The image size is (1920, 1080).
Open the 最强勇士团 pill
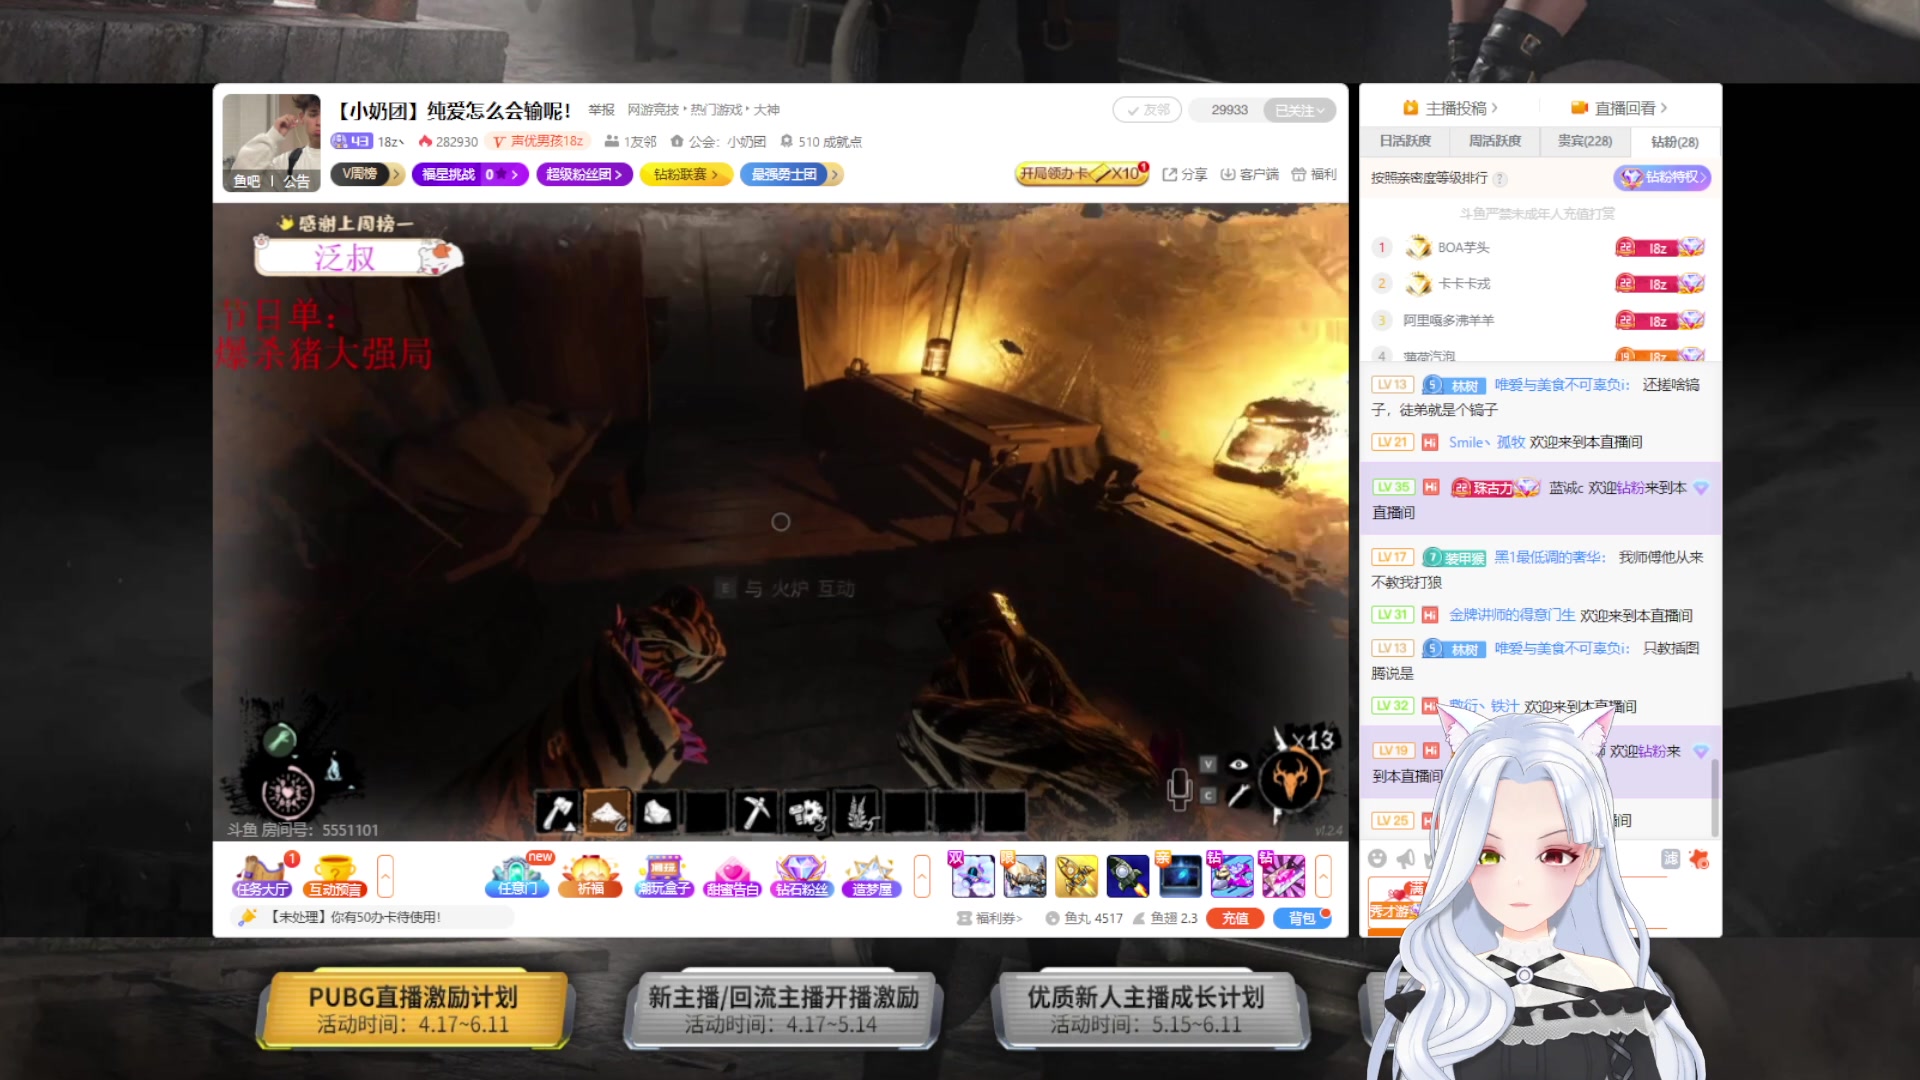coord(792,174)
